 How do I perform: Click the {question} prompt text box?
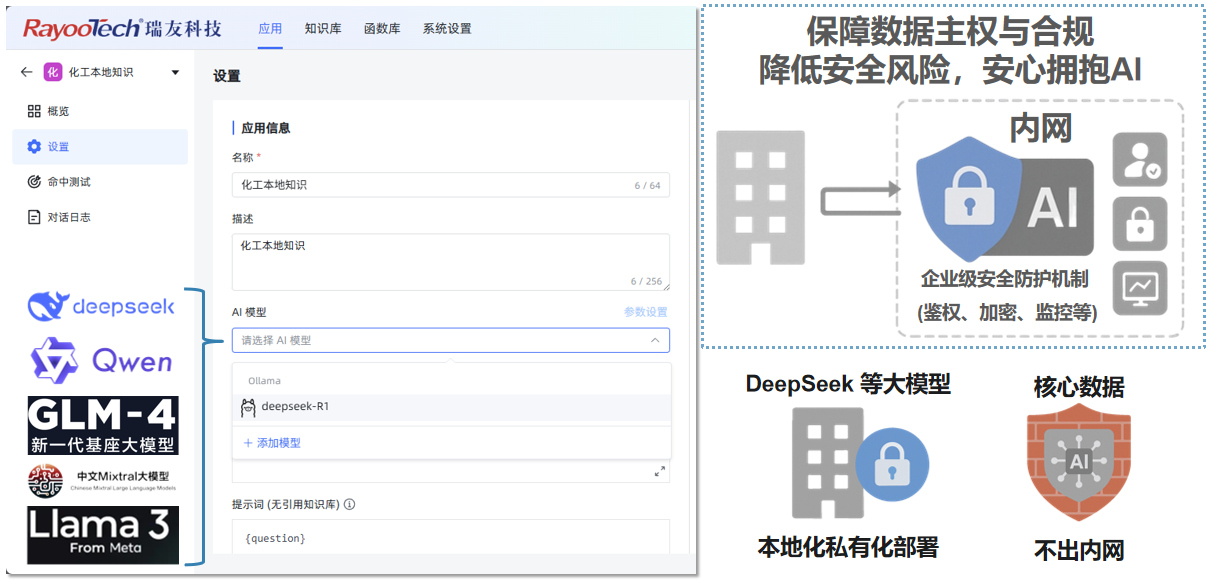(x=450, y=538)
